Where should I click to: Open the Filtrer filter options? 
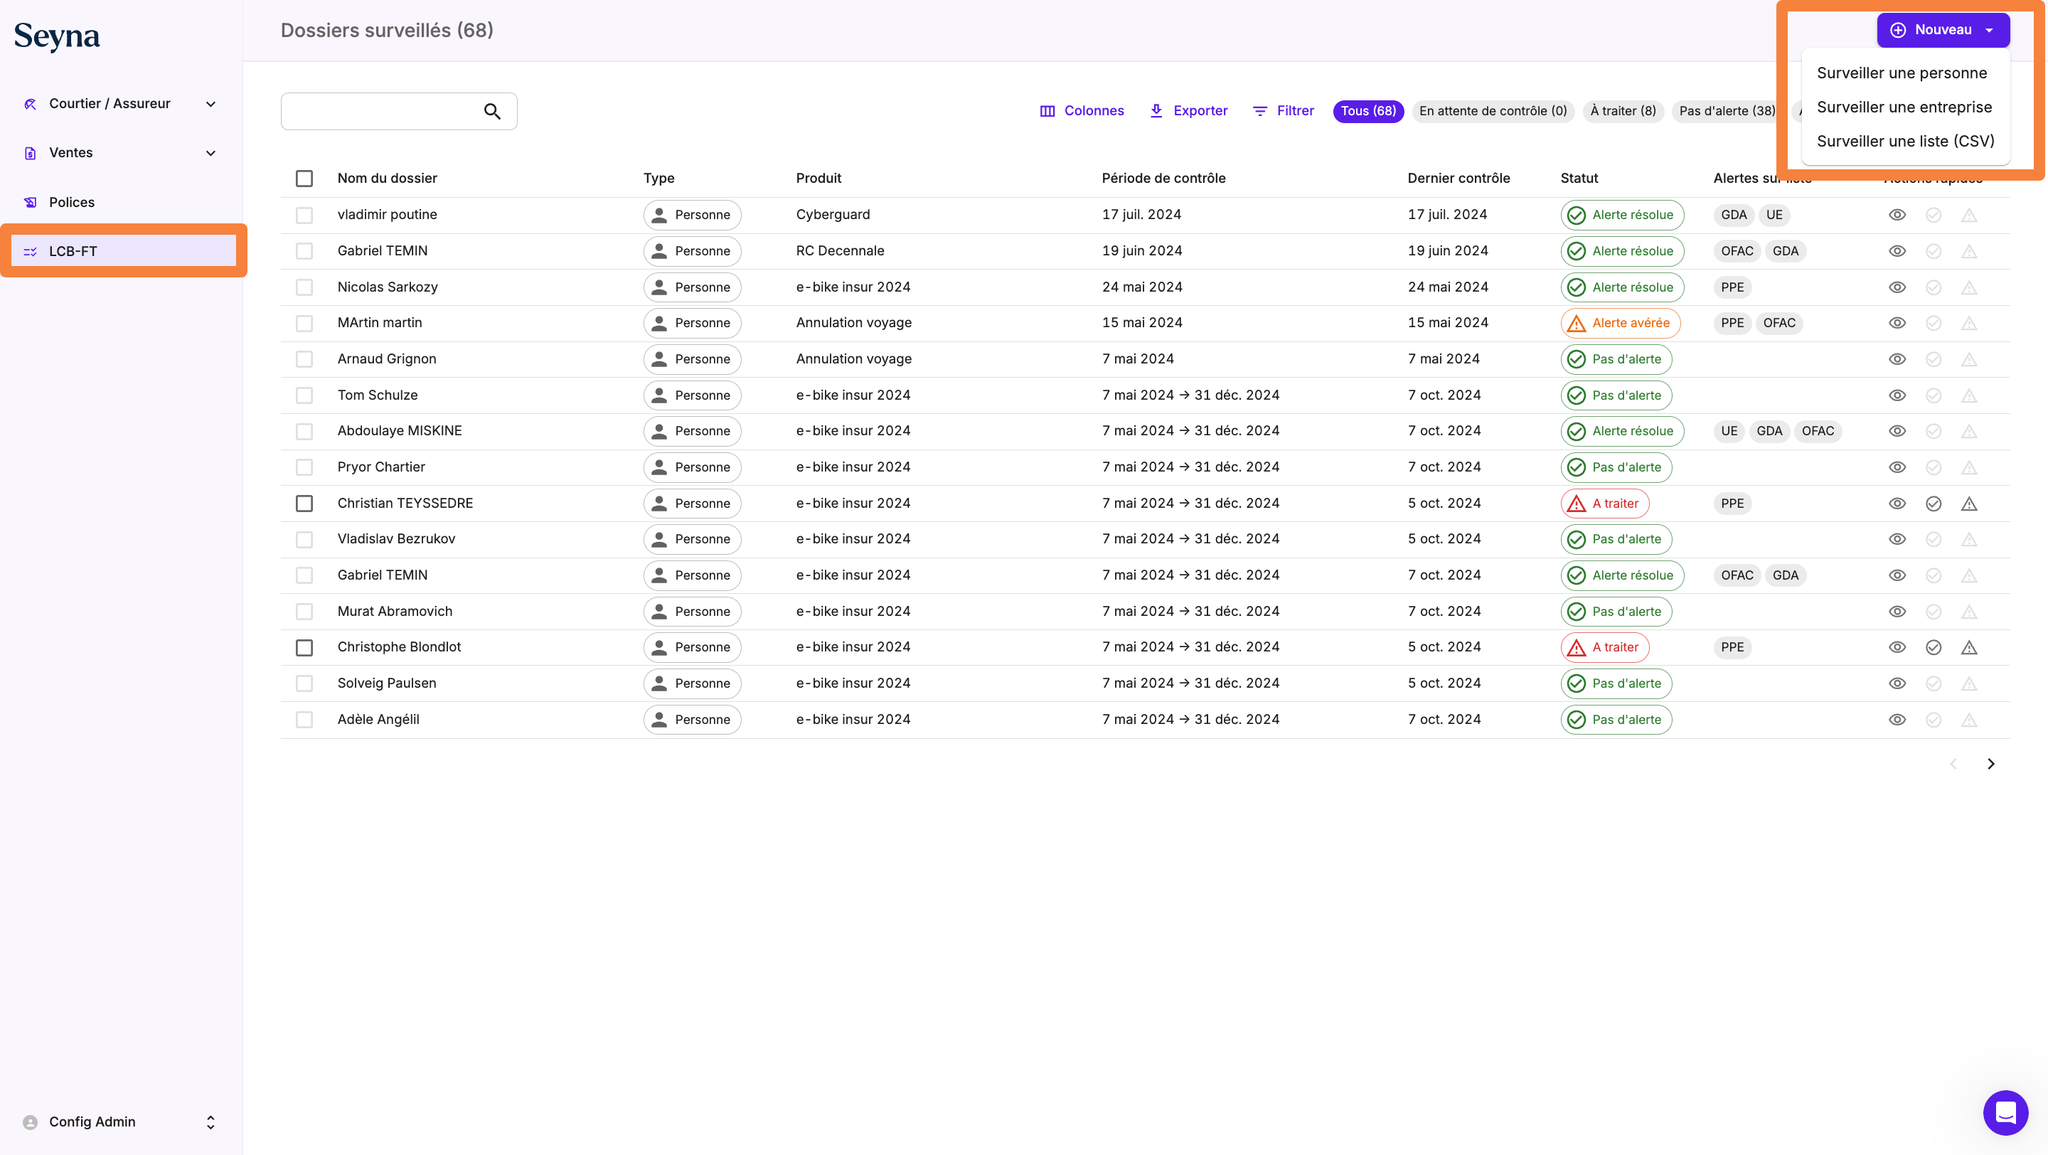pyautogui.click(x=1283, y=111)
